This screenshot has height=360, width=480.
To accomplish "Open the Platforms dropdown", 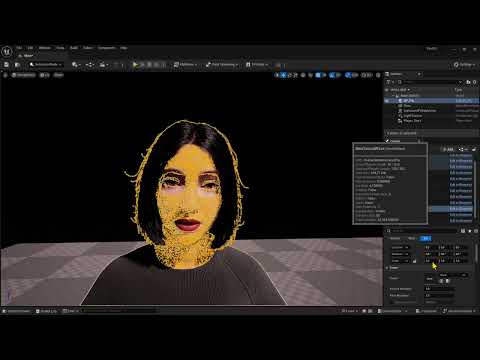I will coord(185,65).
